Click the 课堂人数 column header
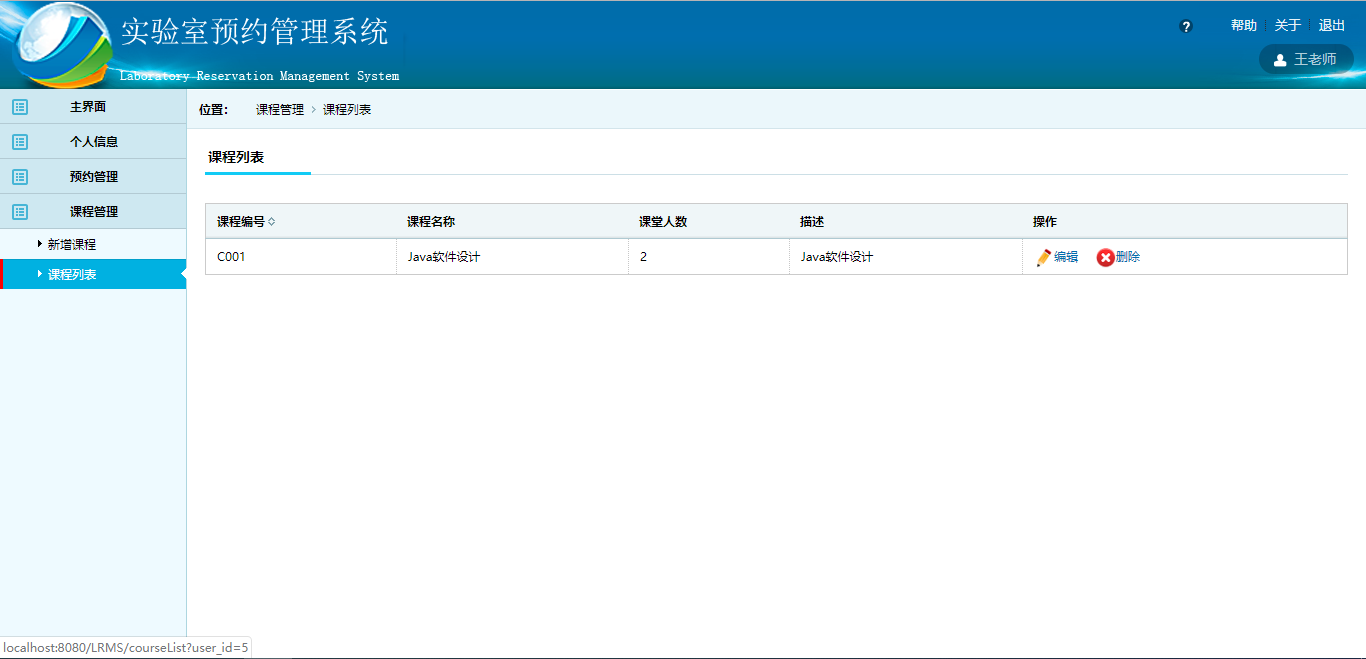1366x659 pixels. coord(663,222)
